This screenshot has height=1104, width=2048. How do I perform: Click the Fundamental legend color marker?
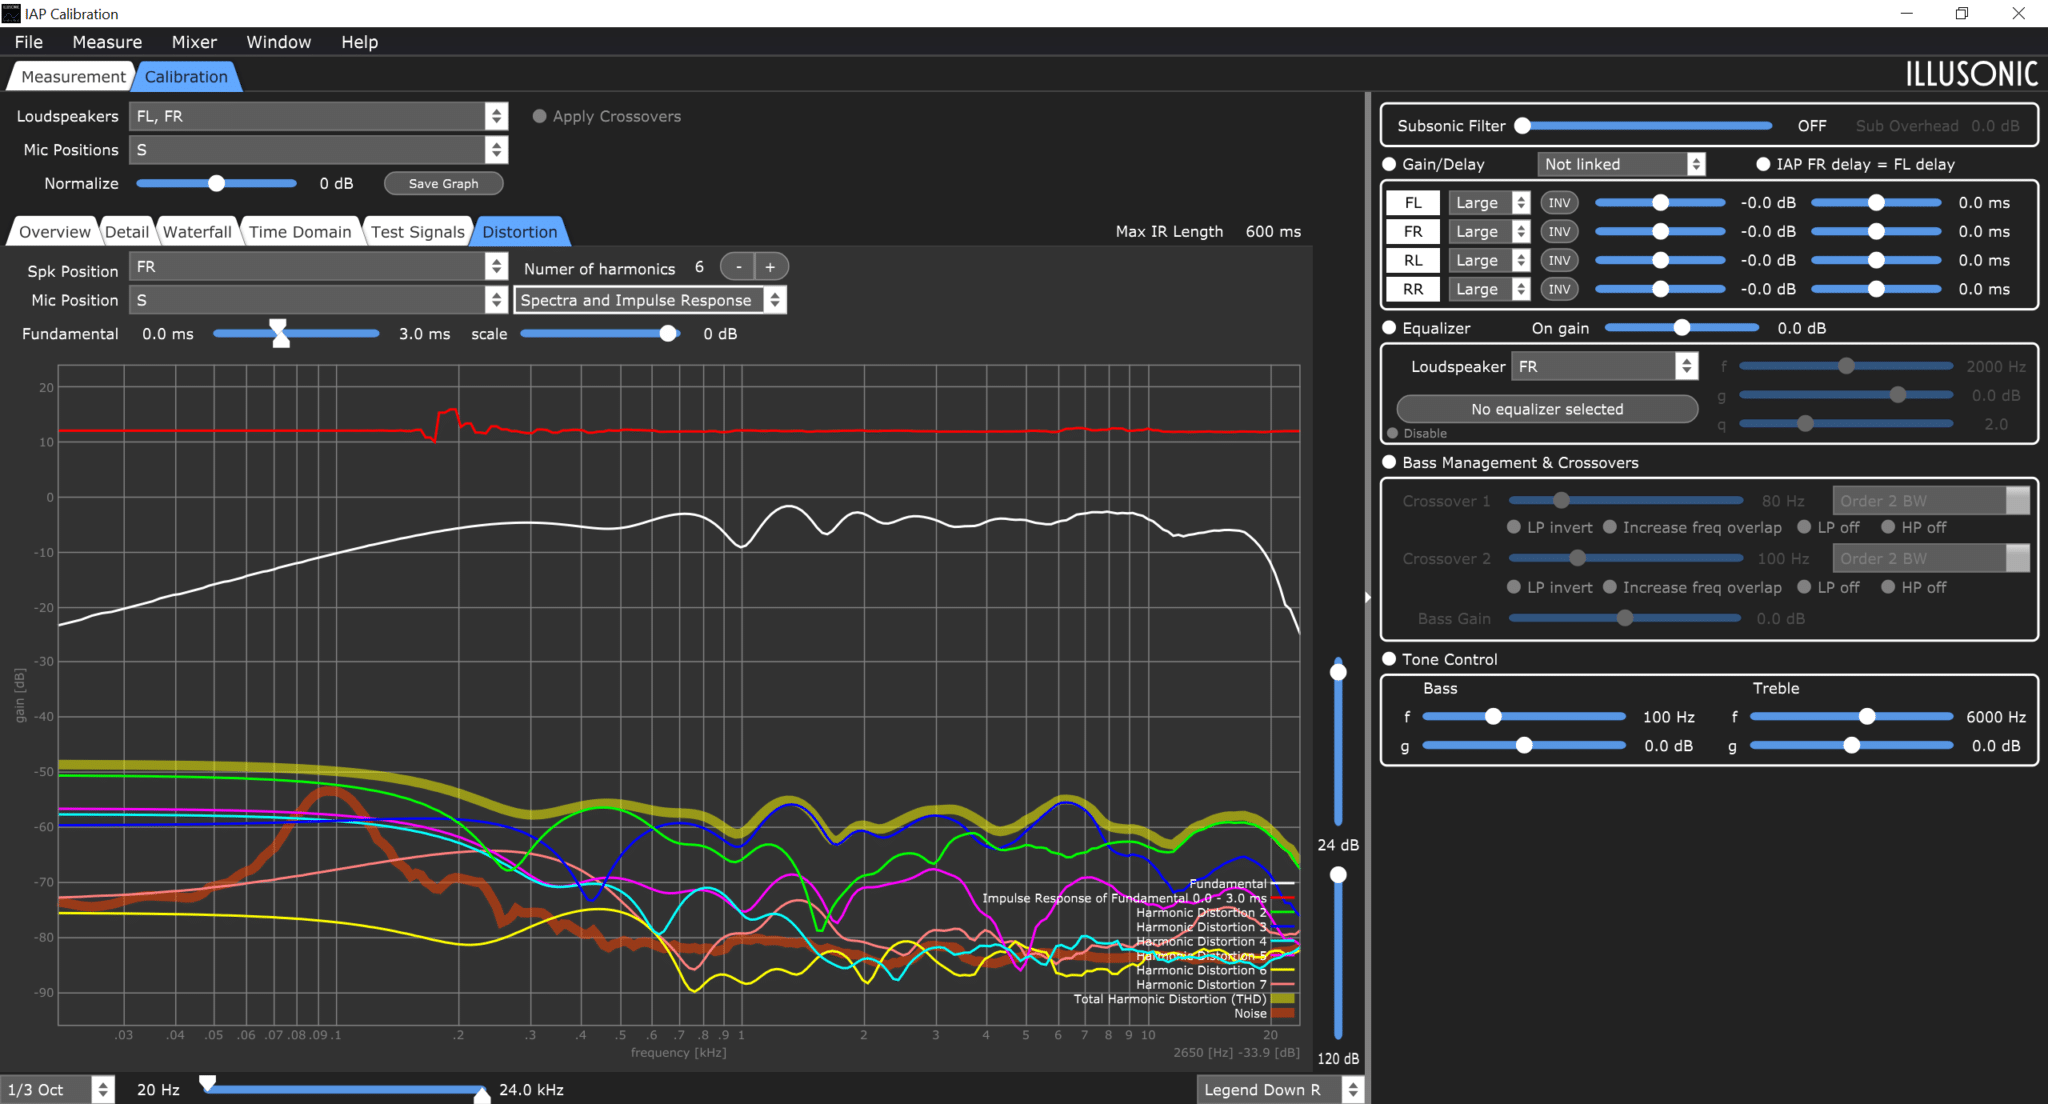(1283, 884)
